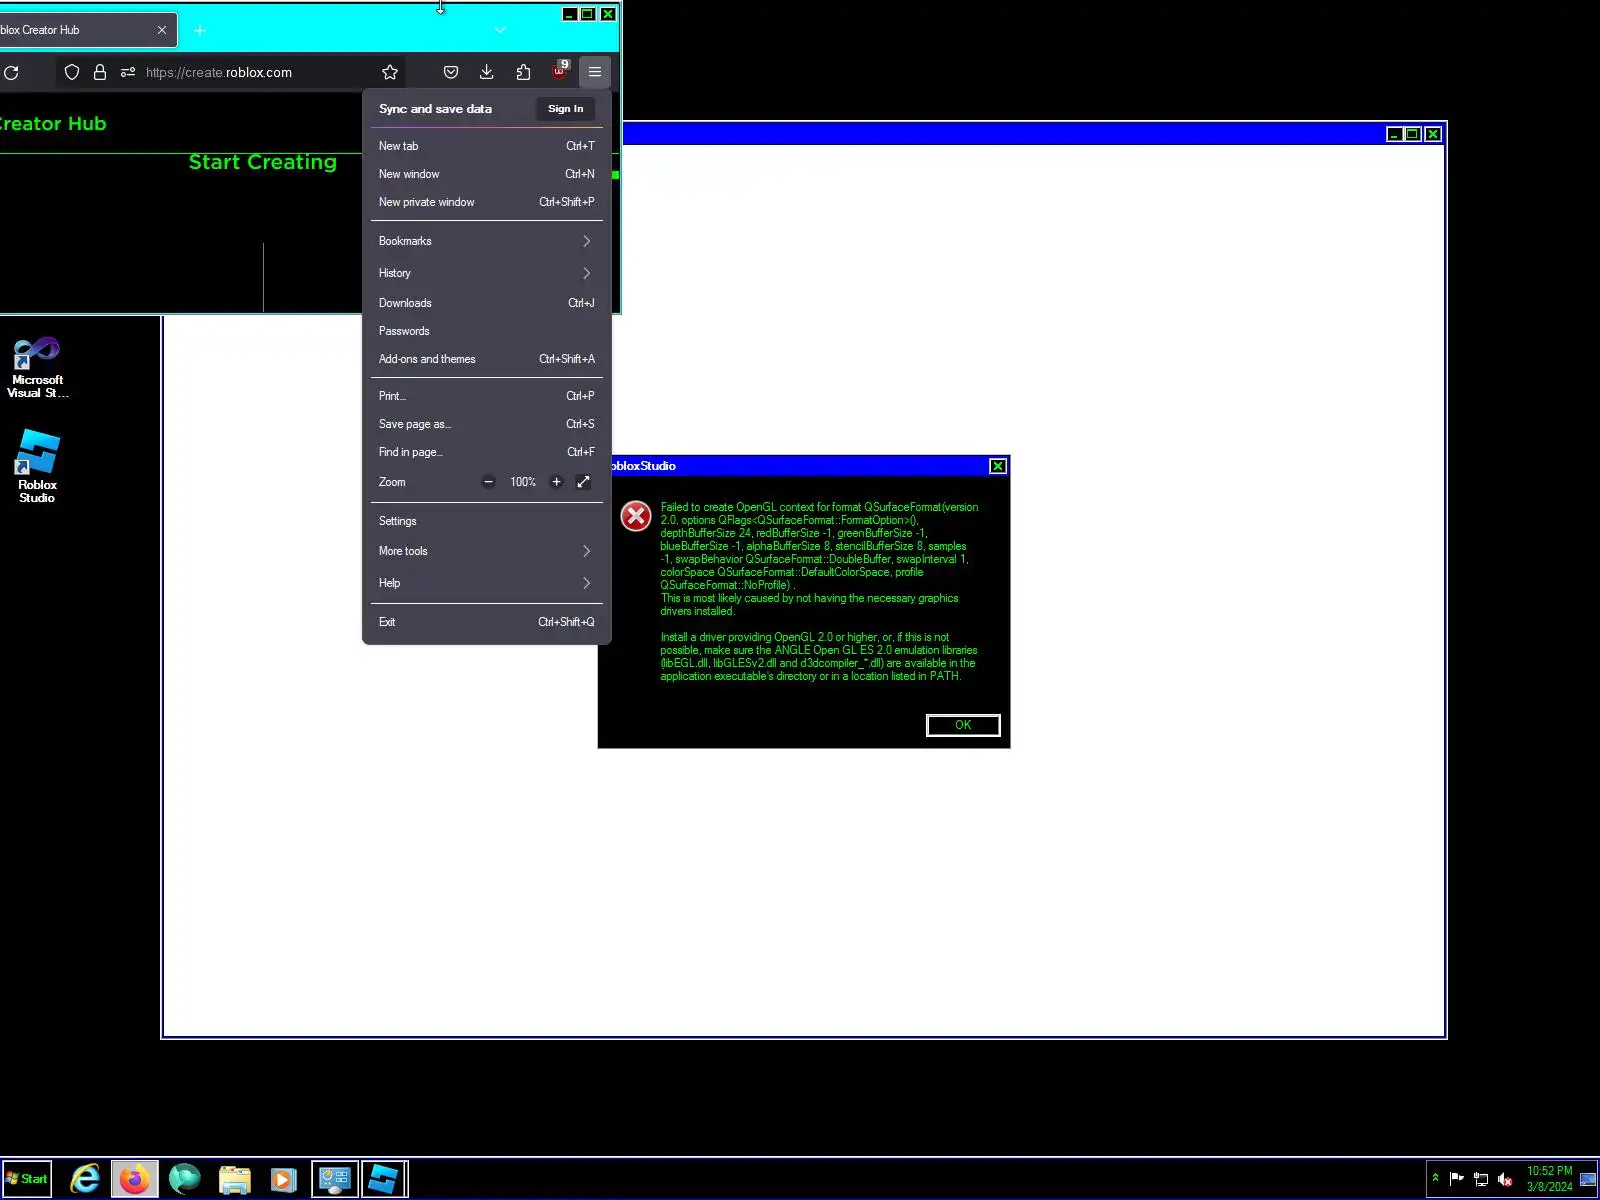Click the Show desktop button
This screenshot has width=1600, height=1200.
click(1588, 1179)
